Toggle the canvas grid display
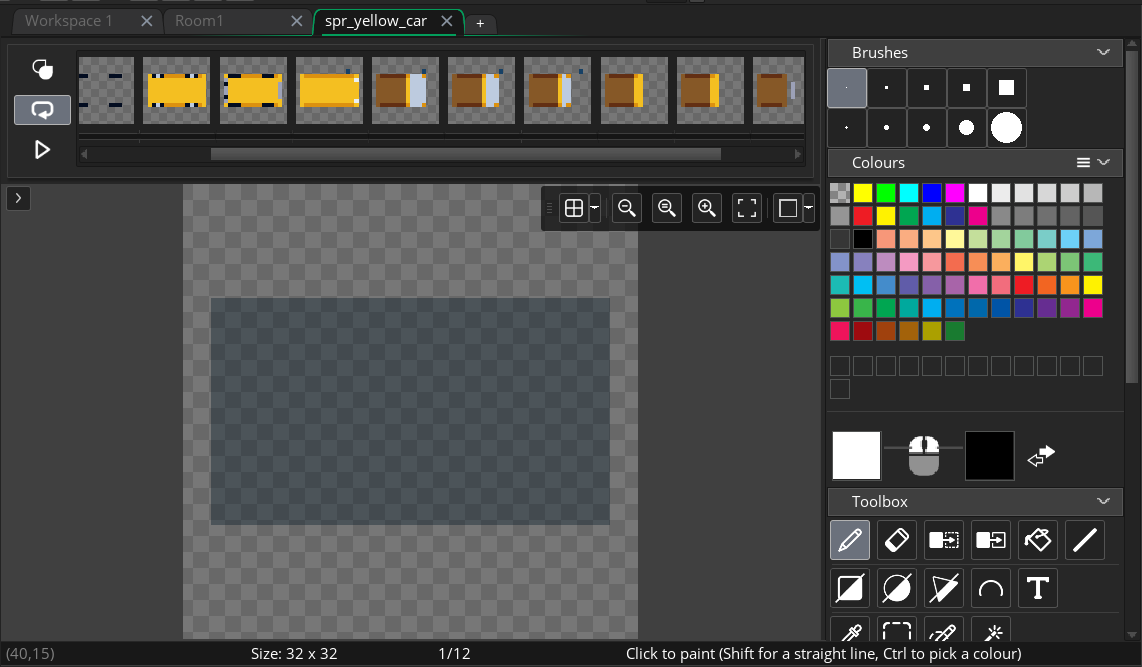 574,208
